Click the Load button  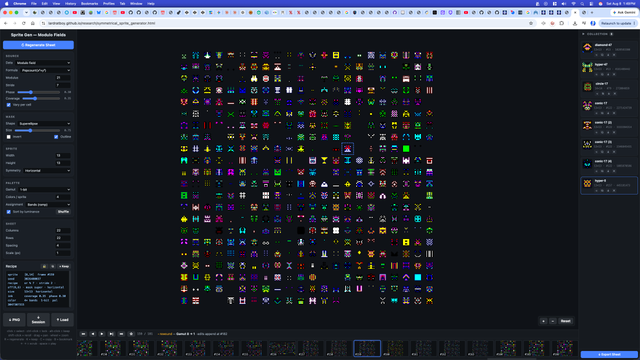click(x=62, y=320)
